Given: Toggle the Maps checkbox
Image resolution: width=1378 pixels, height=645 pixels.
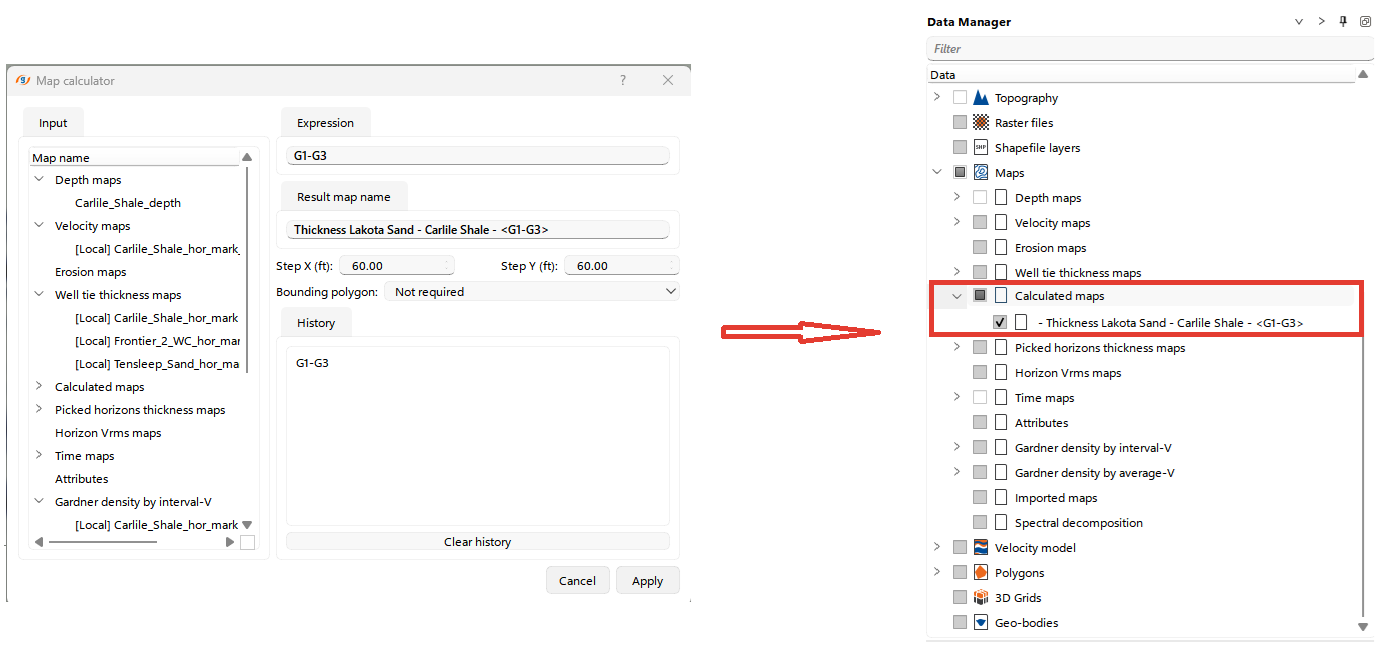Looking at the screenshot, I should click(x=960, y=173).
